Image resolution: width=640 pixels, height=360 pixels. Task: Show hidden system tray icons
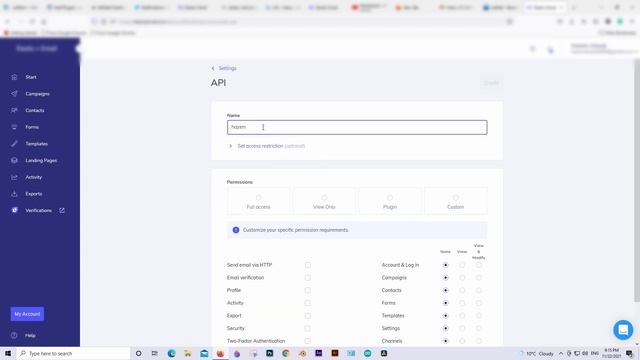point(561,353)
